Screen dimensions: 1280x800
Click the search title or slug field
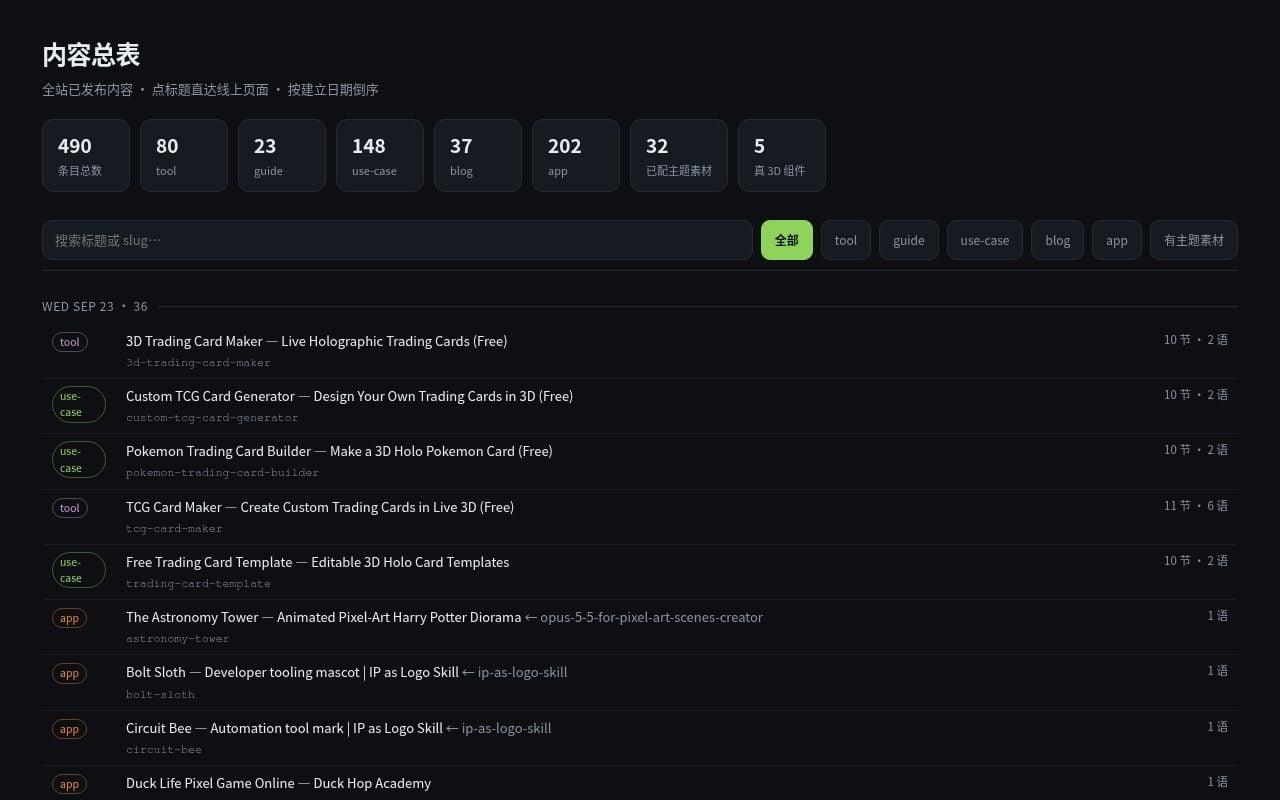[x=397, y=240]
